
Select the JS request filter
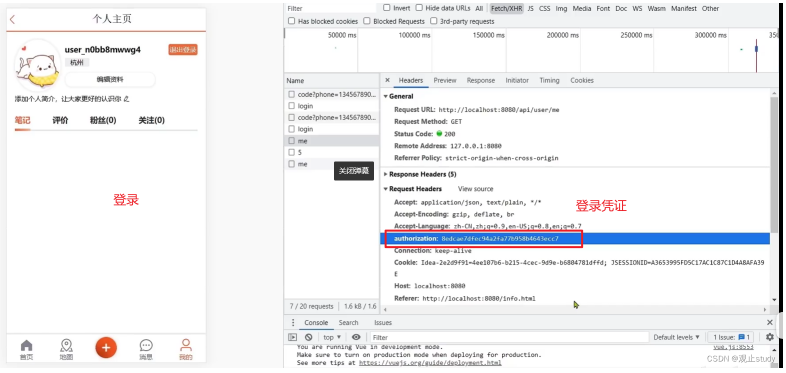pyautogui.click(x=530, y=9)
